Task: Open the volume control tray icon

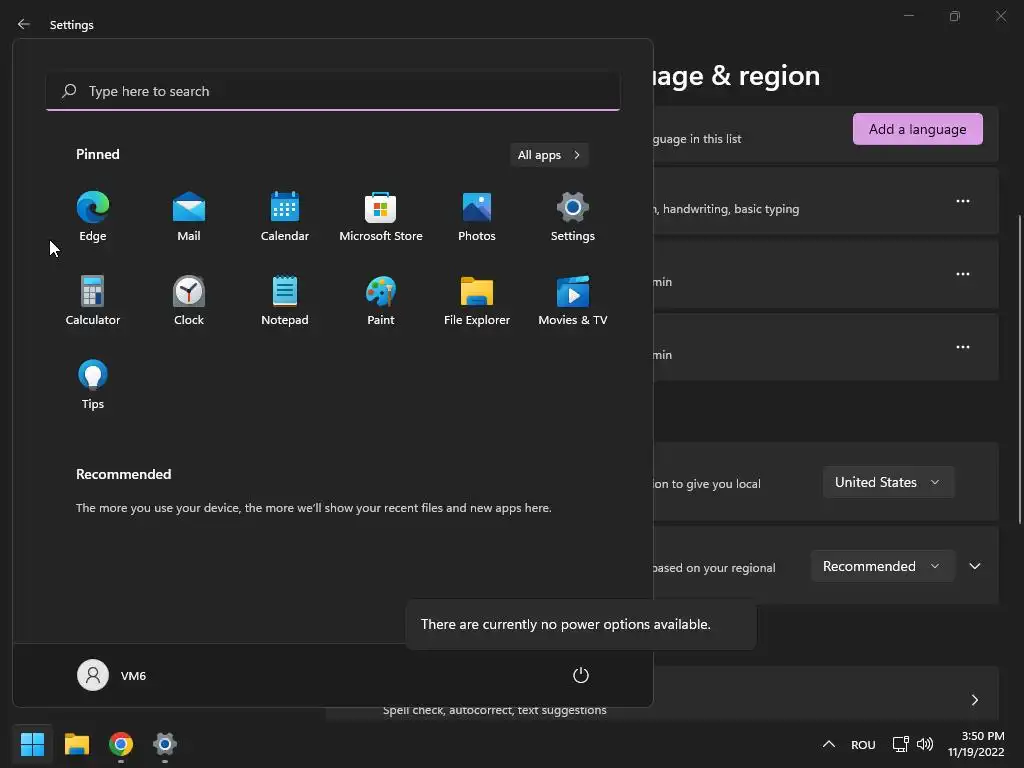Action: (x=925, y=744)
